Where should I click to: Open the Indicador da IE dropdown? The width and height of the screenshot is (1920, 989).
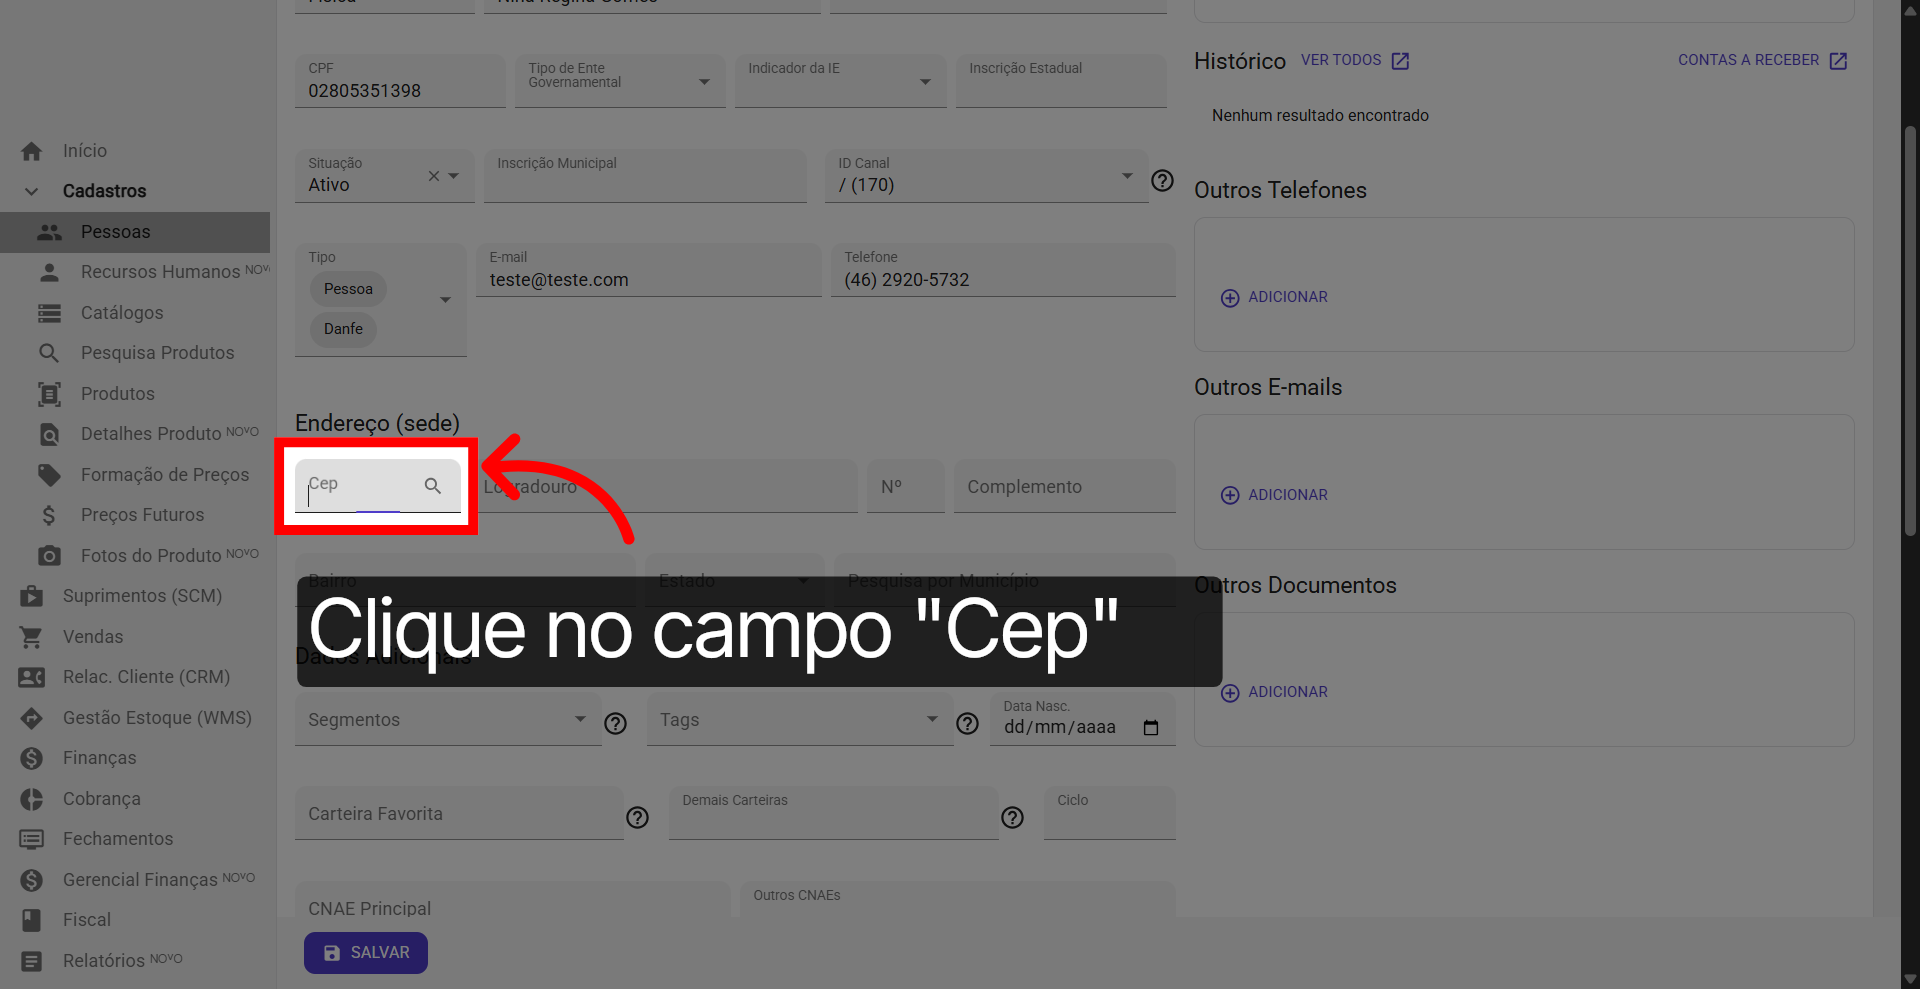(925, 81)
